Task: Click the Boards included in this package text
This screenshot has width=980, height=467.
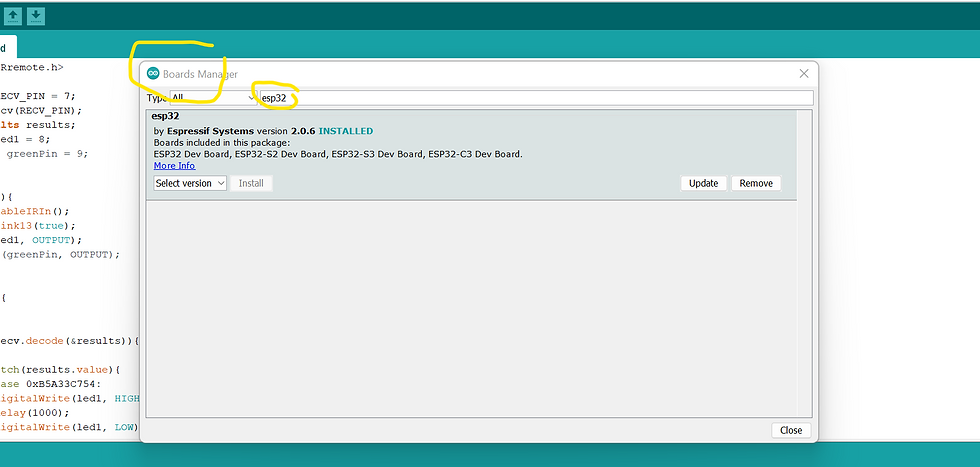Action: [222, 143]
